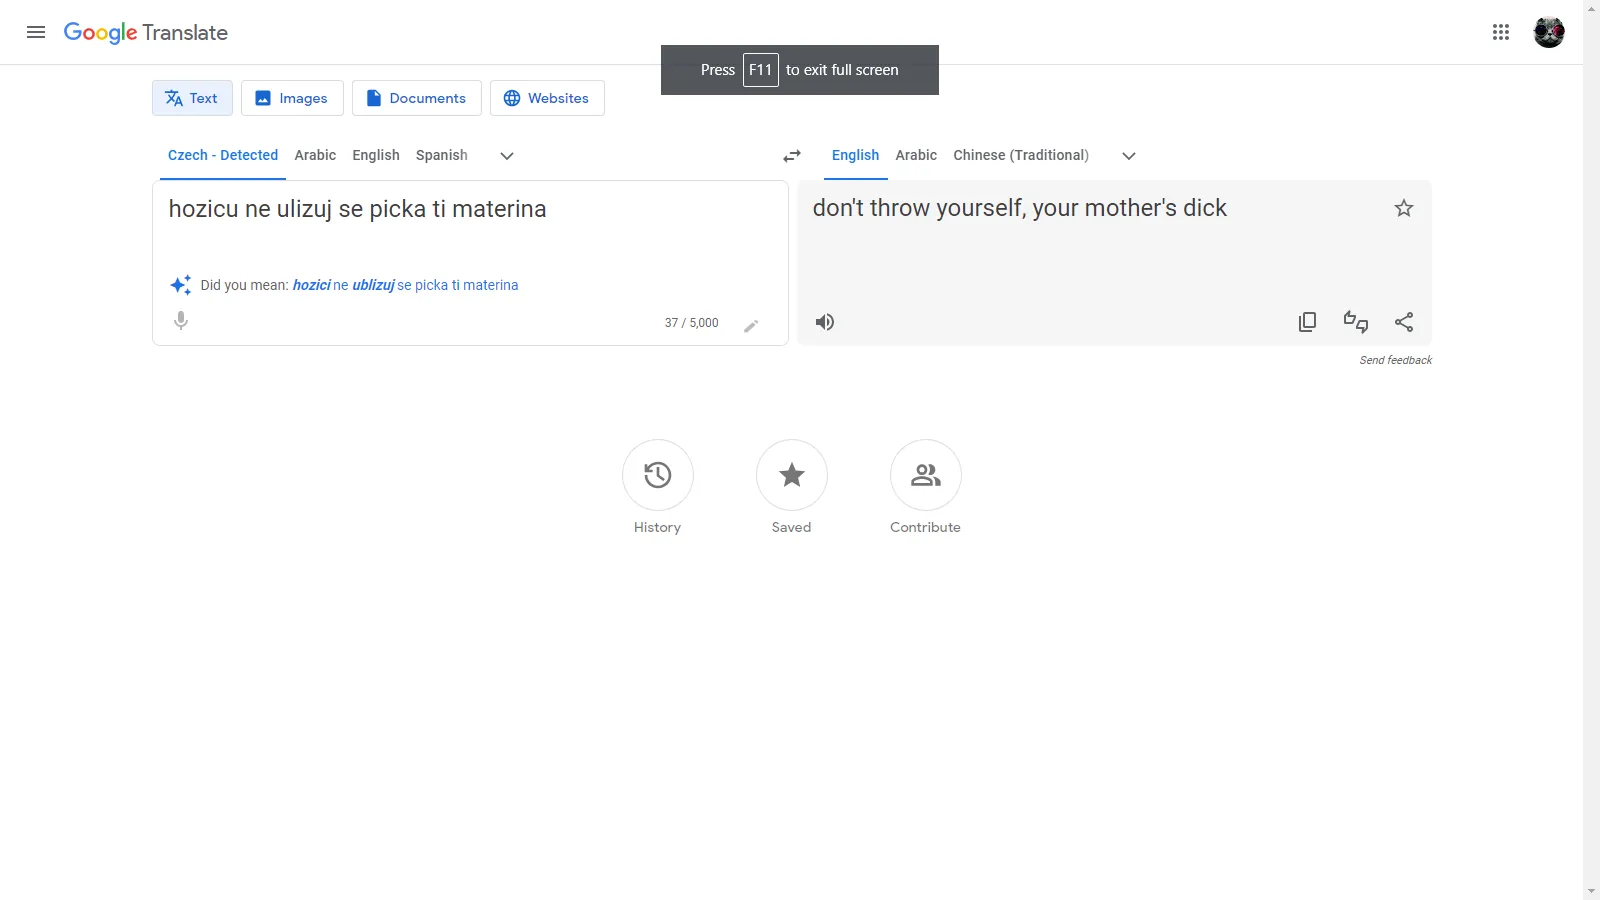Select the Text translation mode
Viewport: 1600px width, 900px height.
point(192,98)
